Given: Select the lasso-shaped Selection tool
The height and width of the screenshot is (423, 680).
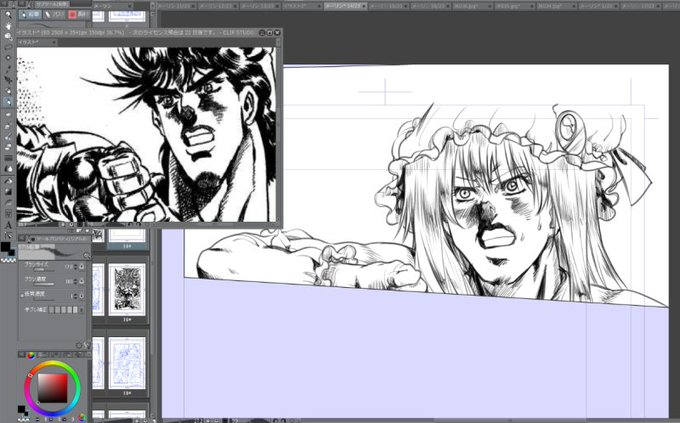Looking at the screenshot, I should [8, 47].
